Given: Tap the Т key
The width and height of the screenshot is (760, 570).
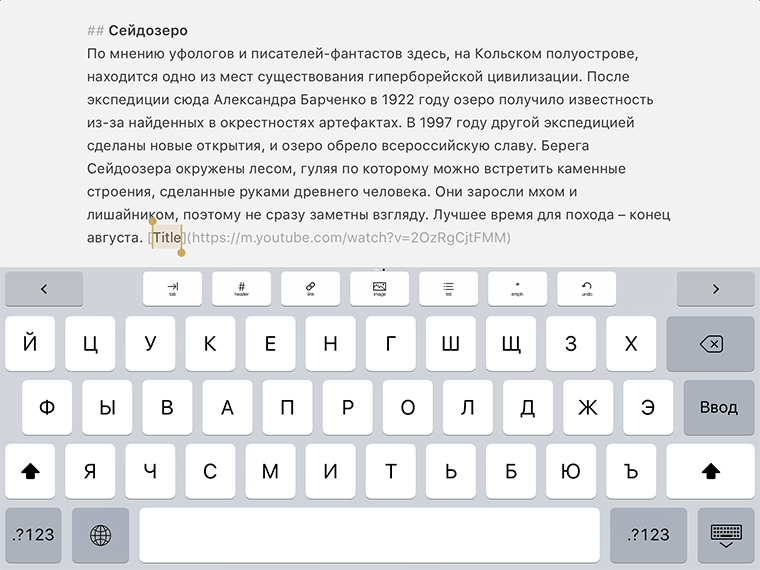Looking at the screenshot, I should coord(391,471).
